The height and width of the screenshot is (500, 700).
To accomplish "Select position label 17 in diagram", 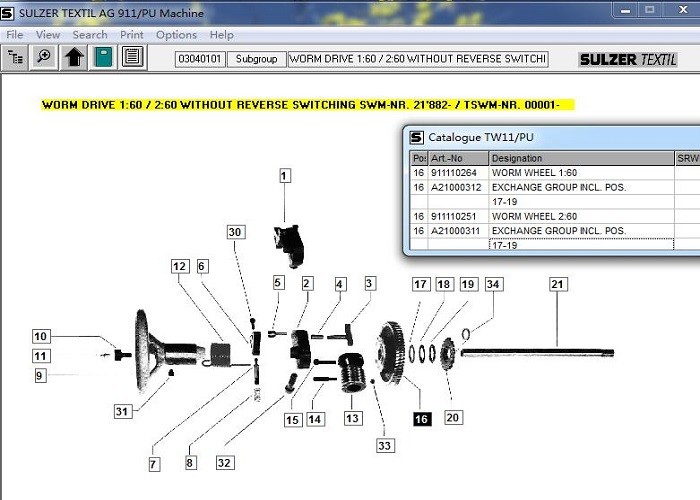I will (421, 284).
